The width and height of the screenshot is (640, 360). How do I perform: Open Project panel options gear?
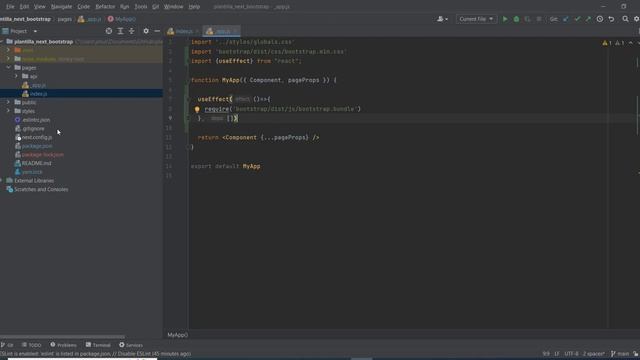click(146, 31)
